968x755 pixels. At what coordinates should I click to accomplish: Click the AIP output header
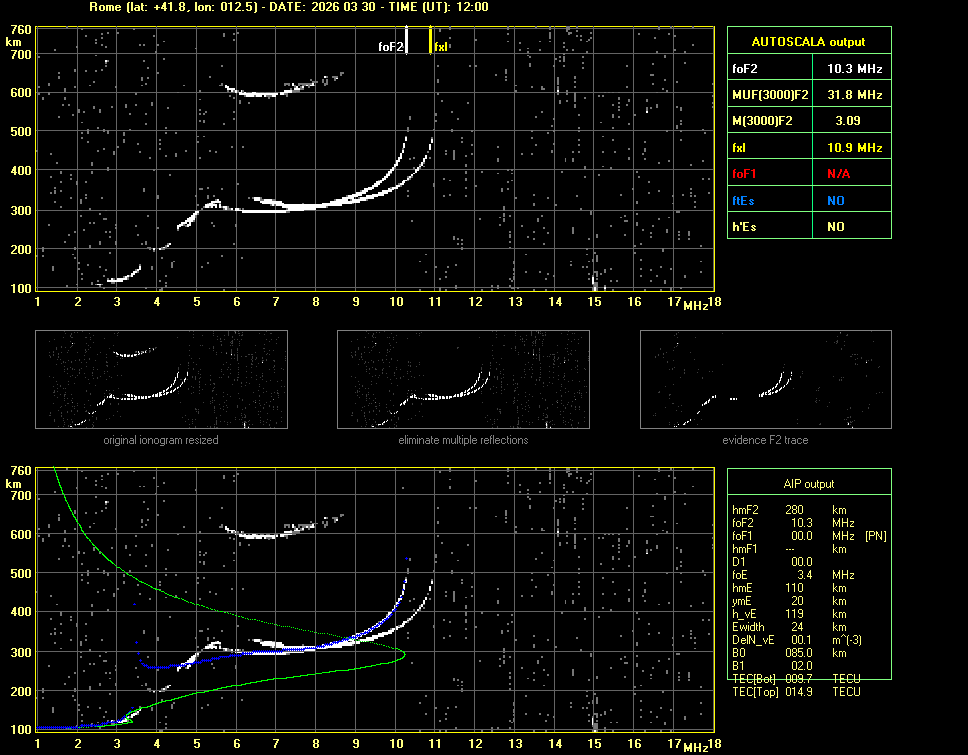(x=808, y=484)
